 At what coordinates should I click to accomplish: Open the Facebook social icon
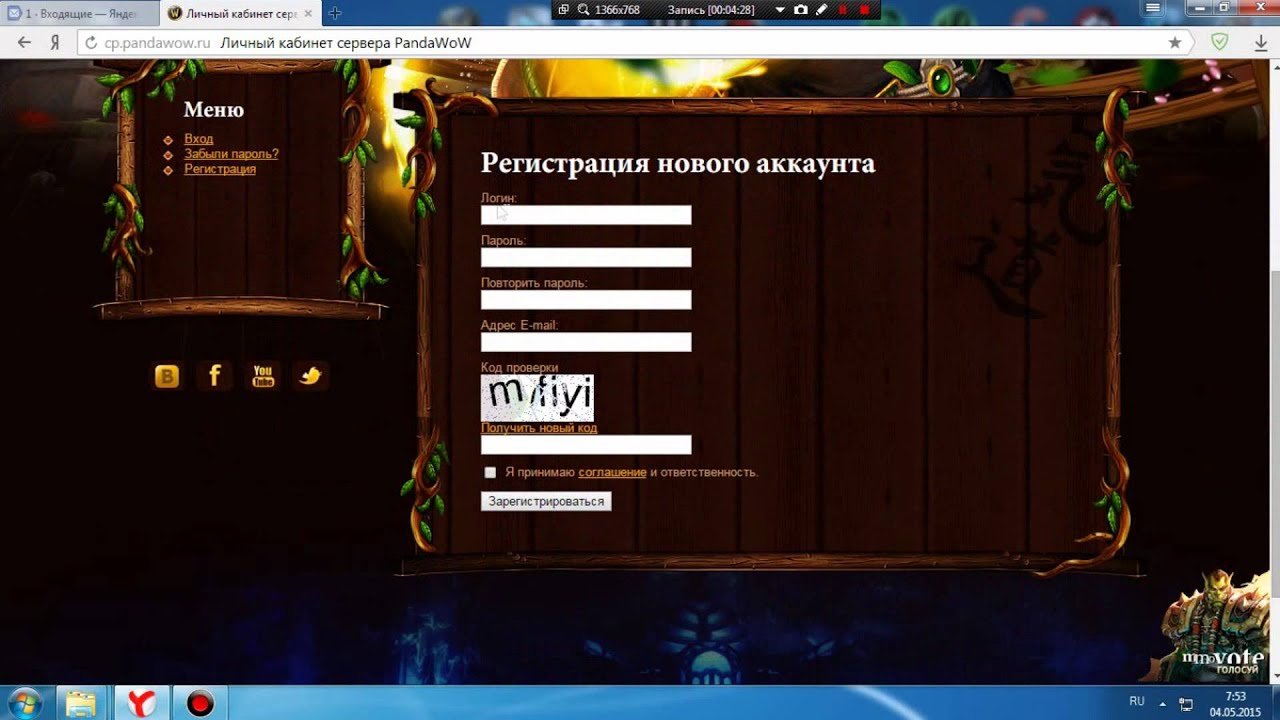coord(215,376)
